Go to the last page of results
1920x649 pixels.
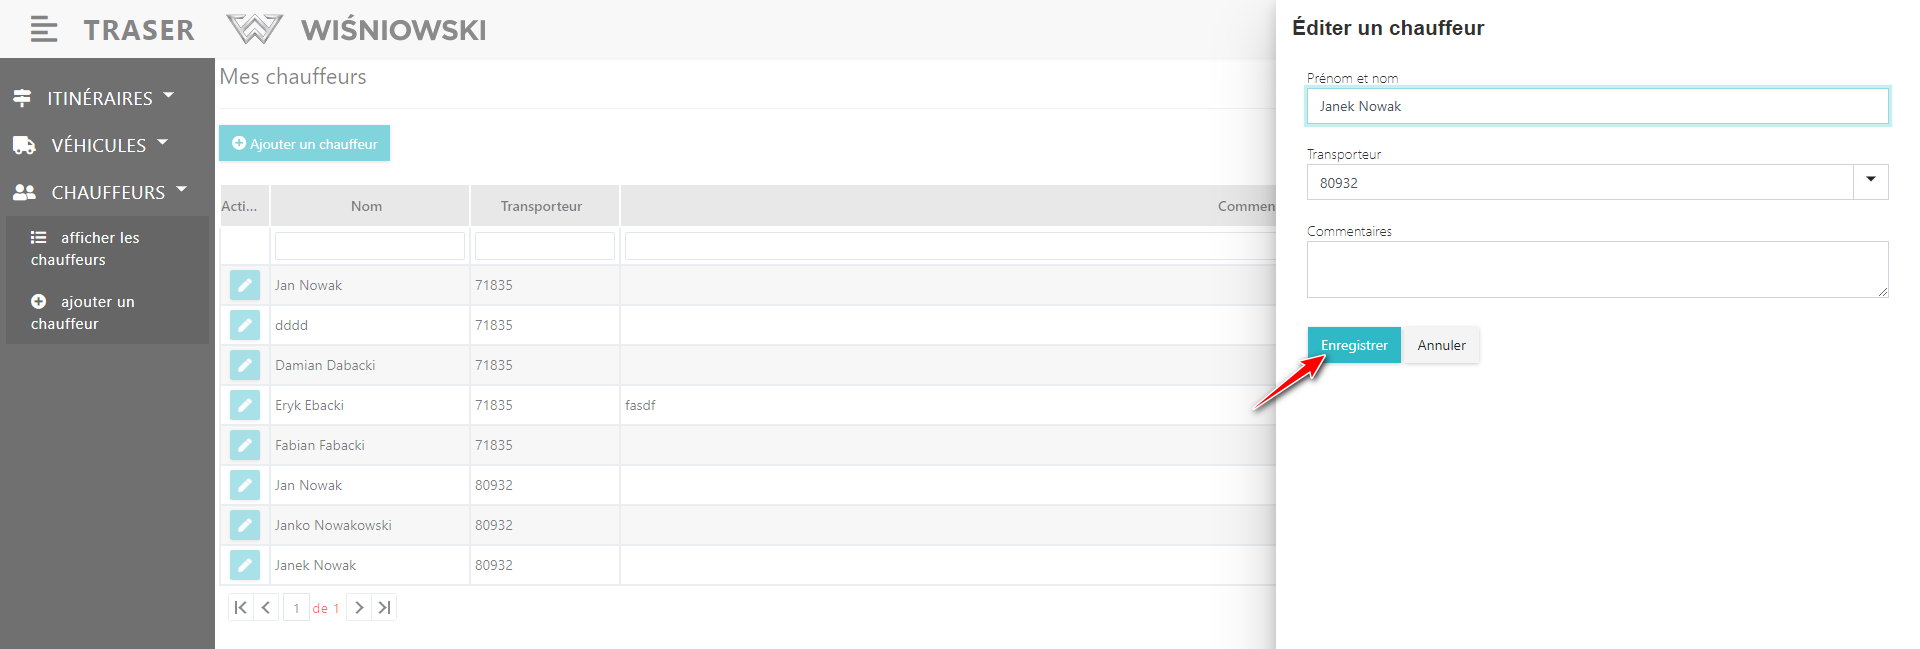tap(384, 608)
